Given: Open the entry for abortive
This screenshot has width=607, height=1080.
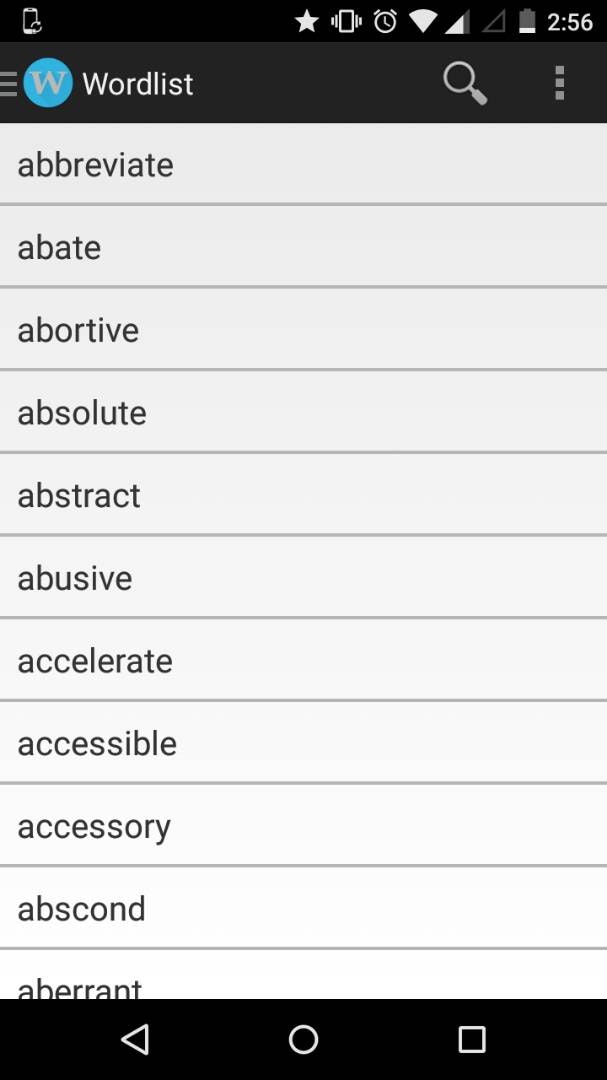Looking at the screenshot, I should tap(78, 330).
